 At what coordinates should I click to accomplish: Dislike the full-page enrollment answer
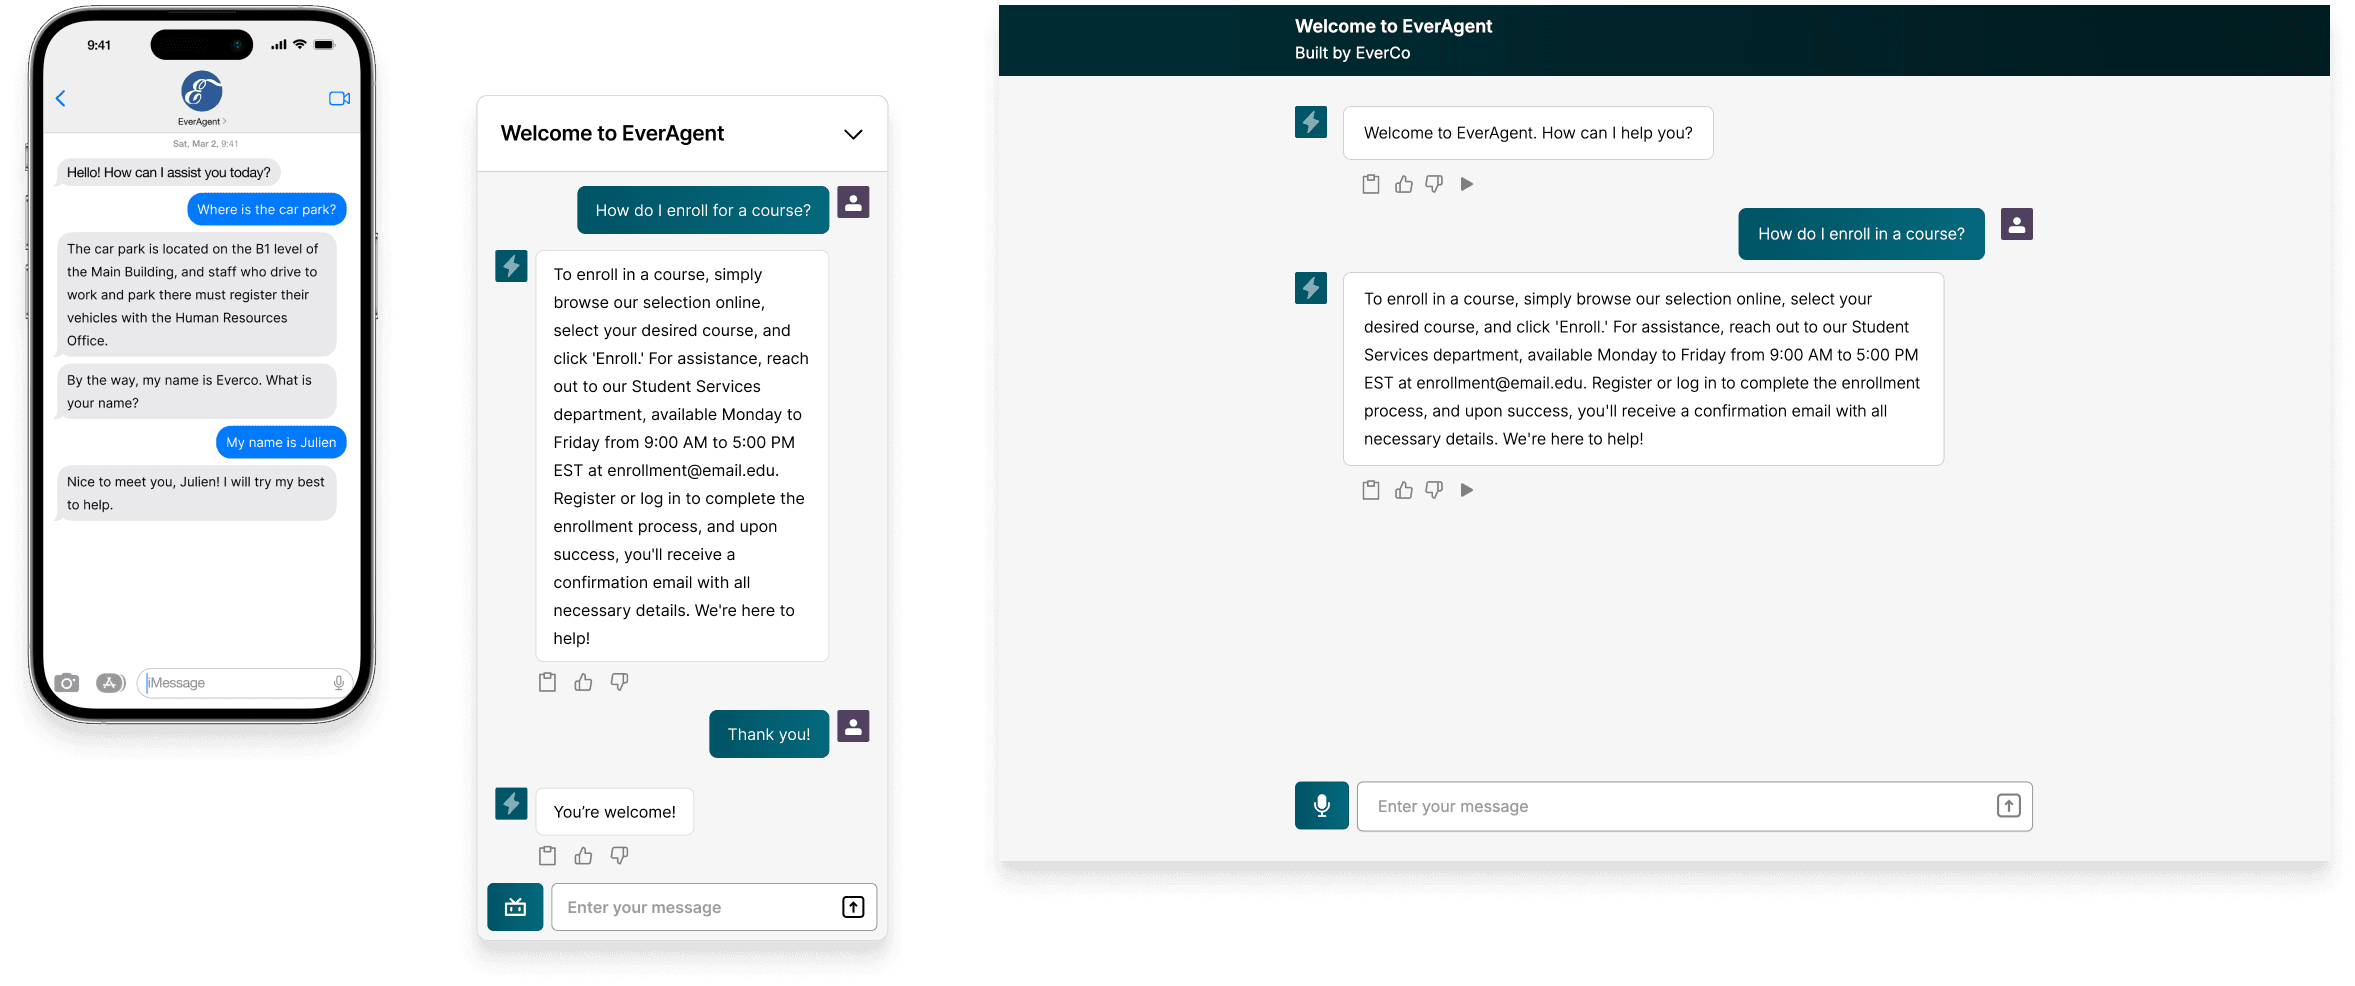point(1434,490)
